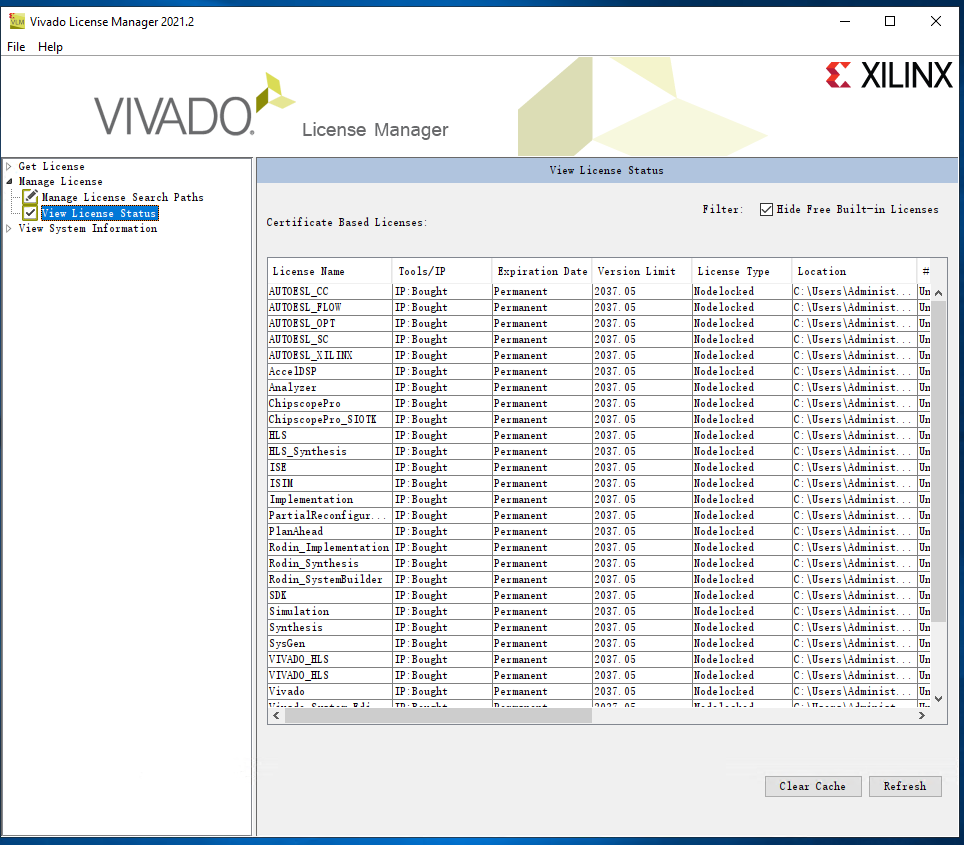The image size is (964, 845).
Task: Click the table's horizontal scroll right arrow
Action: (x=922, y=716)
